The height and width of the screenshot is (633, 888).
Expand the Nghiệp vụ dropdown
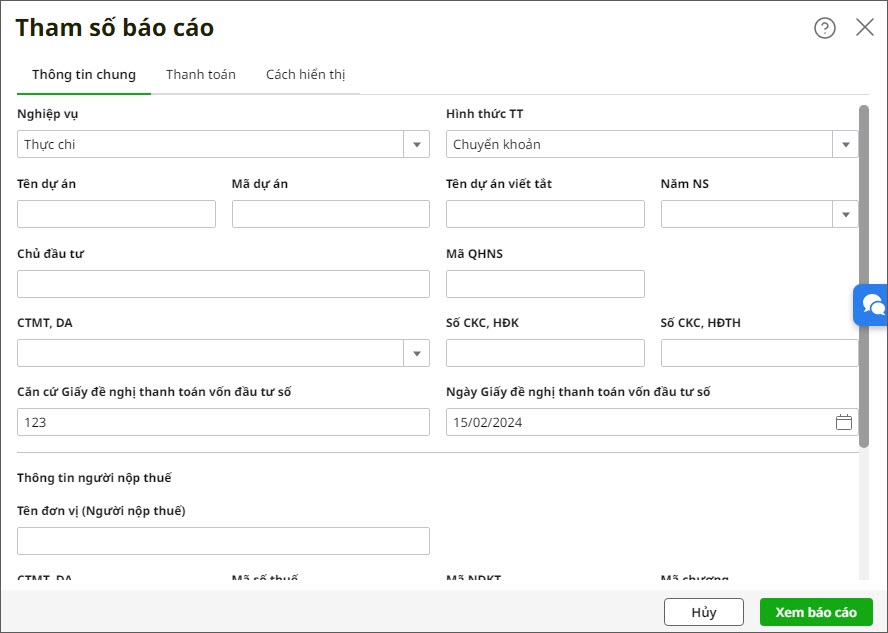(417, 145)
